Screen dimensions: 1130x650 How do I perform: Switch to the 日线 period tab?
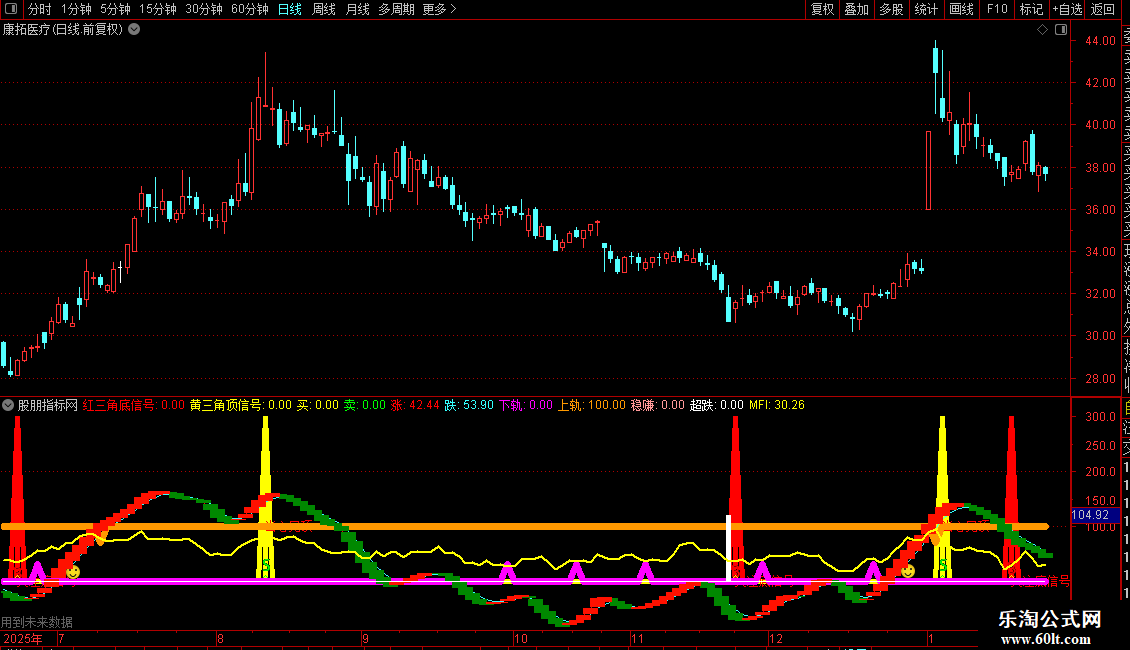click(290, 9)
